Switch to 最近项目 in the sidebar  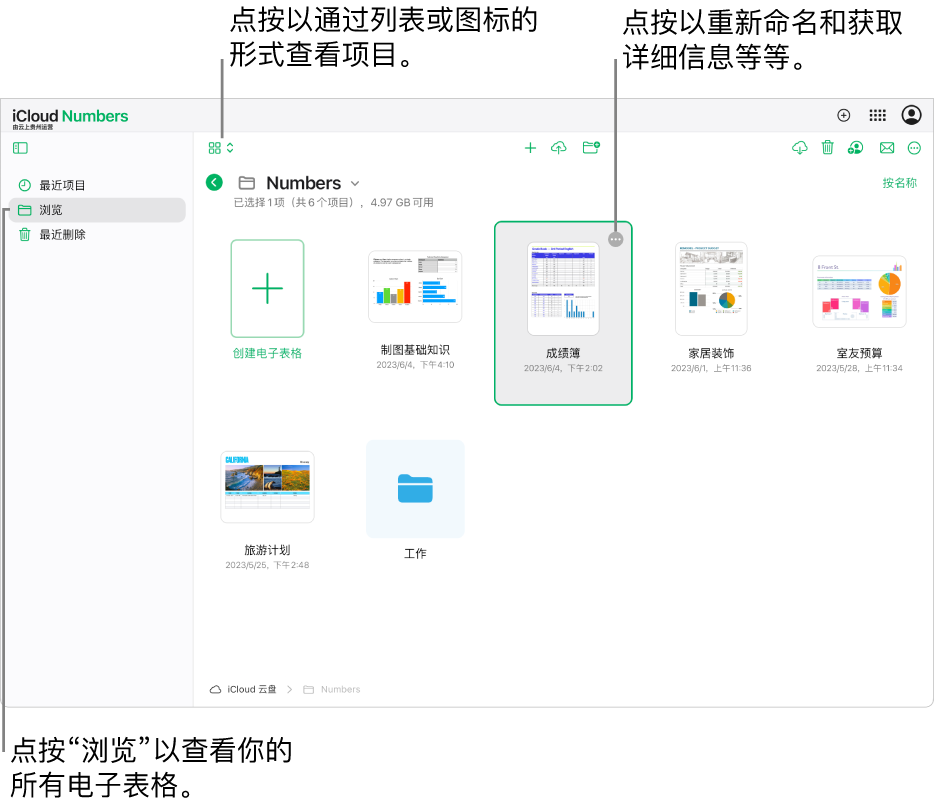62,185
